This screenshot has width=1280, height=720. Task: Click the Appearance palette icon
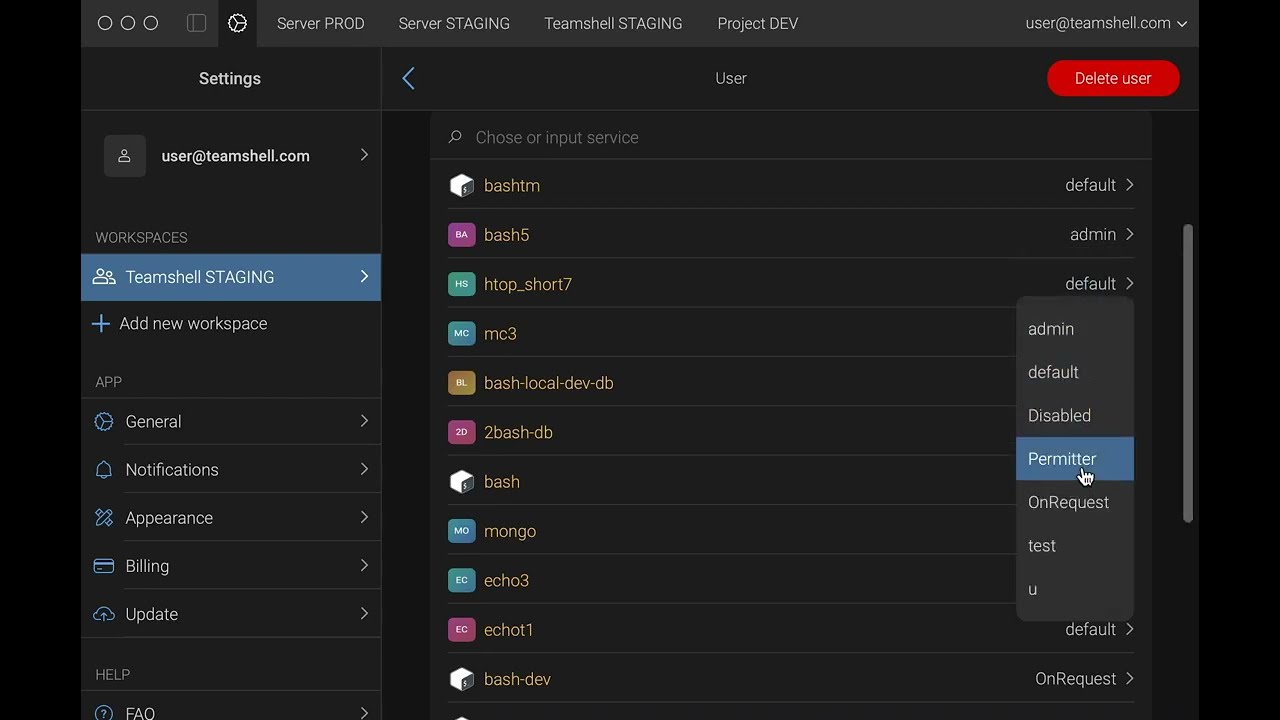click(104, 518)
